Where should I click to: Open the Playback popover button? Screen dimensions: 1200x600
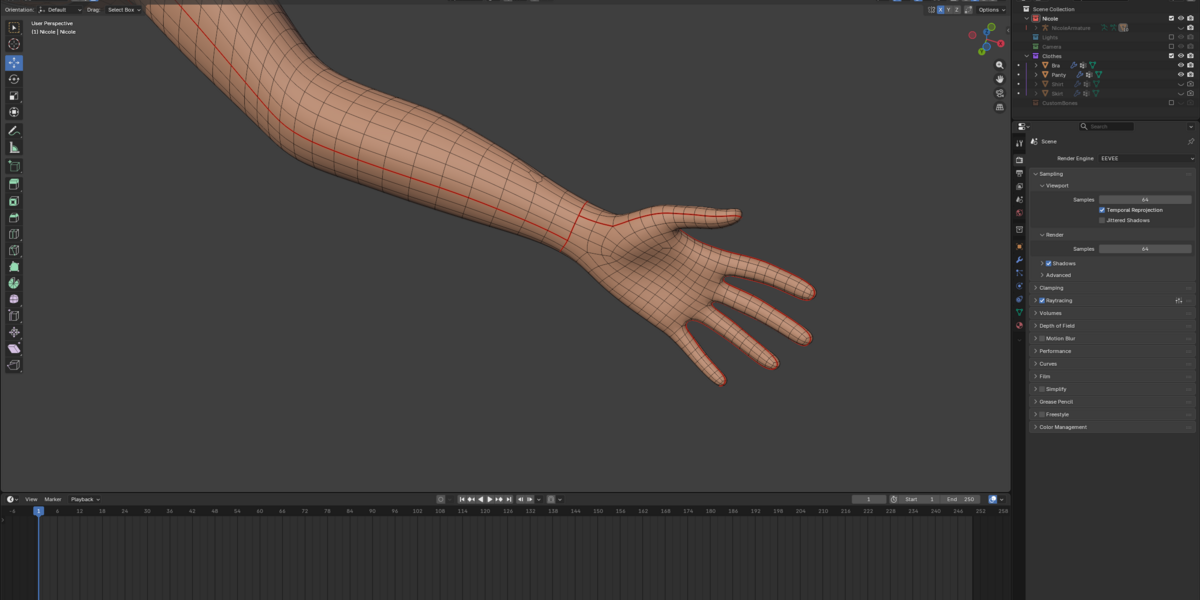click(x=85, y=499)
